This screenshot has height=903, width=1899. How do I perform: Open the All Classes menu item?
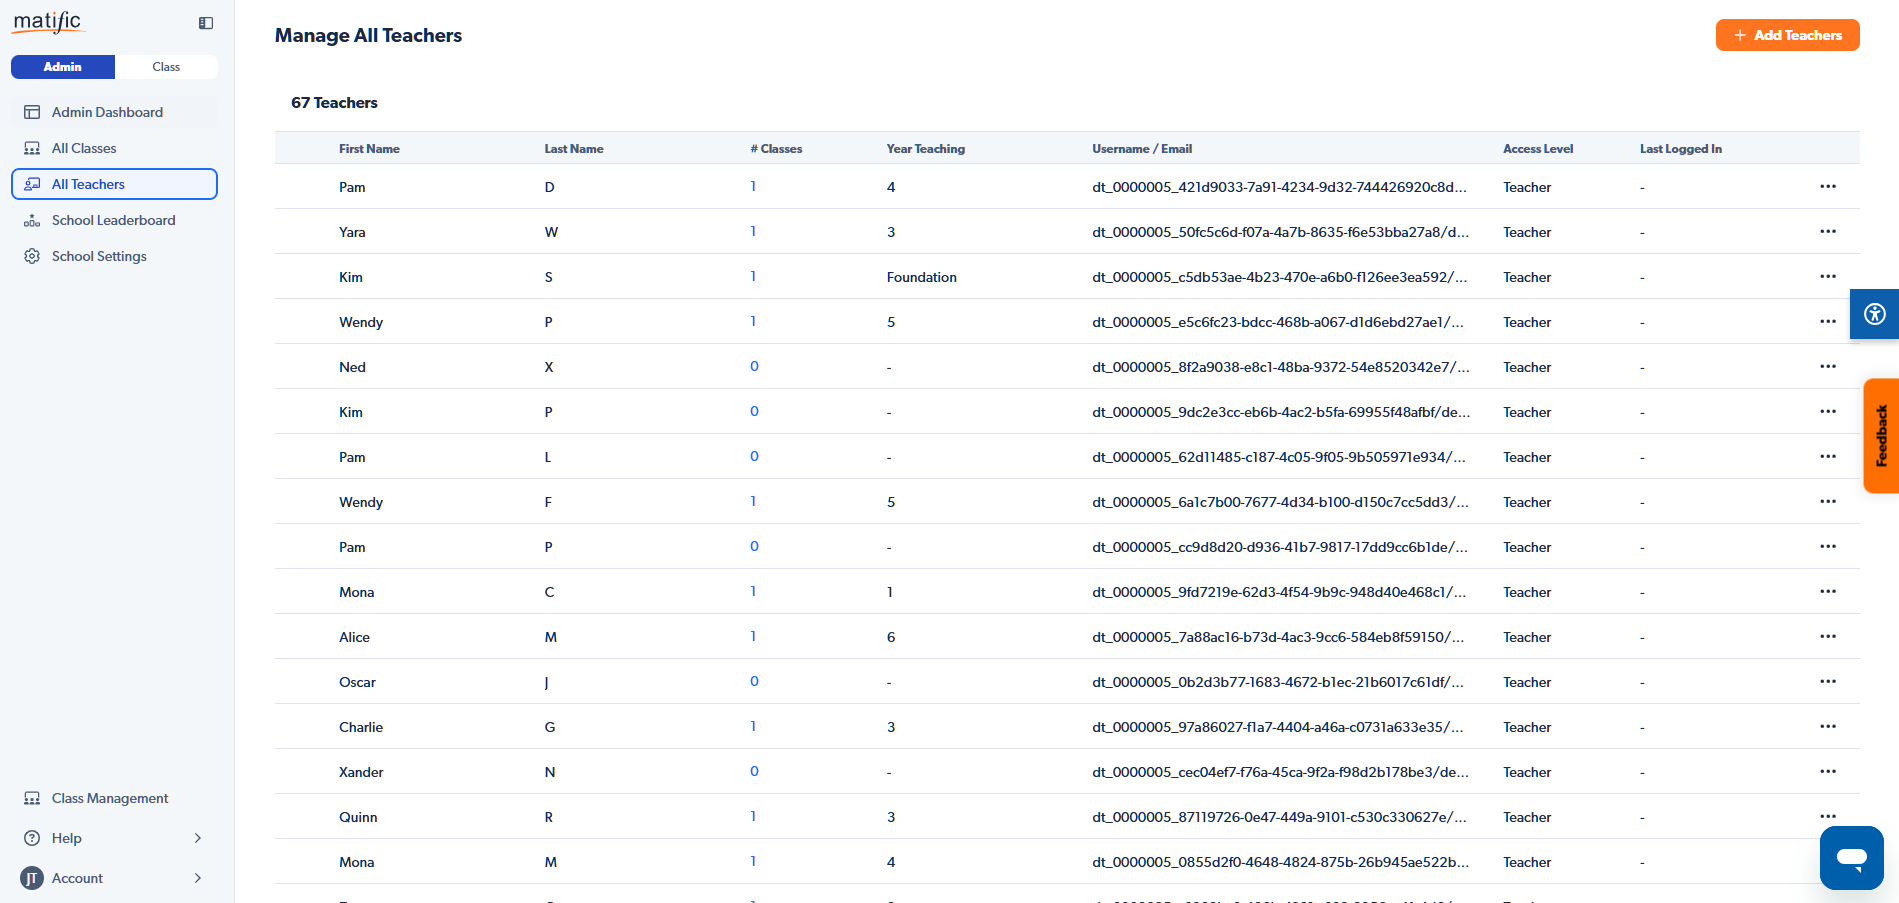84,148
